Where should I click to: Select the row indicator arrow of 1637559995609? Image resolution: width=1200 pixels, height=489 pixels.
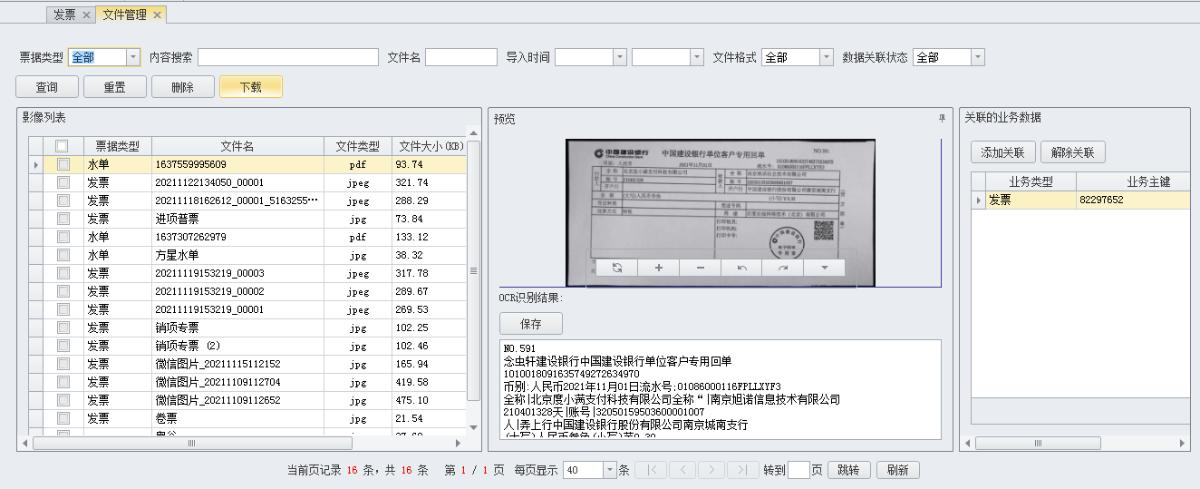click(37, 164)
